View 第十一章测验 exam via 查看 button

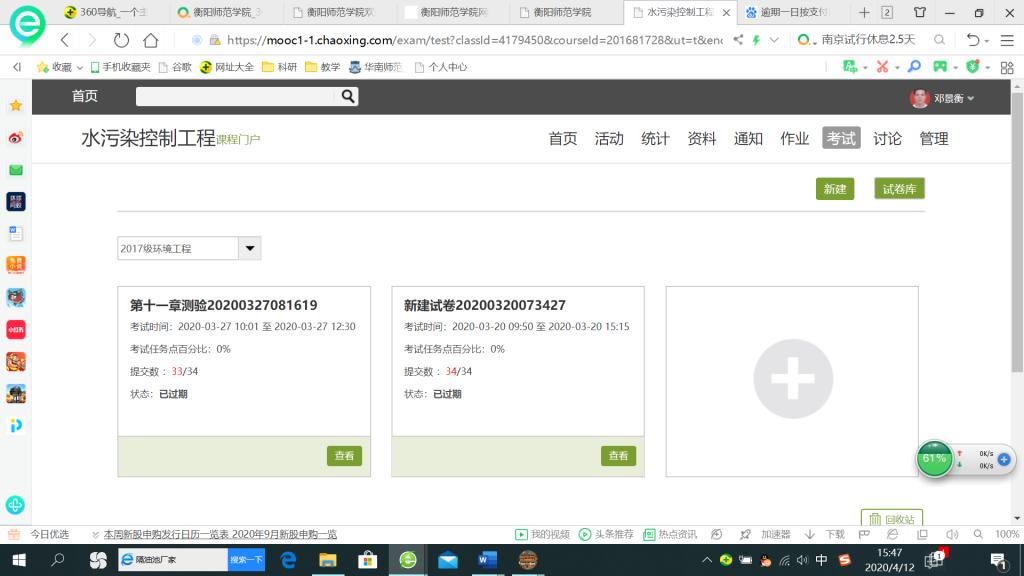pos(344,455)
